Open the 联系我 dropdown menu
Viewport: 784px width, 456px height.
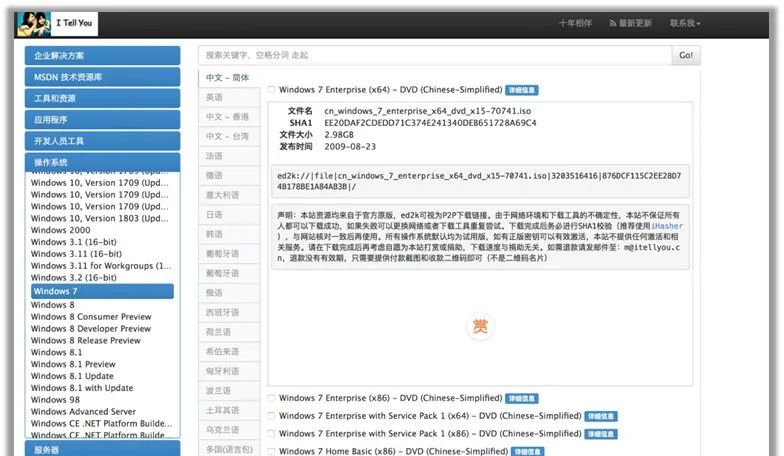[685, 23]
